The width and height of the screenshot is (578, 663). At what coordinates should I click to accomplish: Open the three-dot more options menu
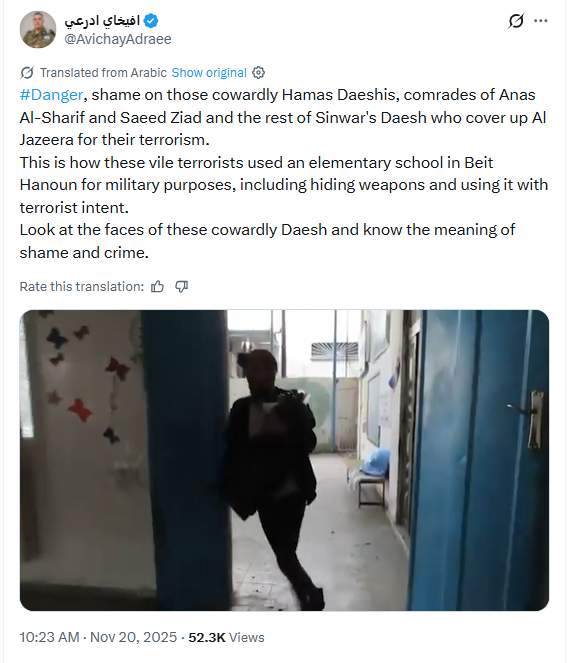point(541,20)
